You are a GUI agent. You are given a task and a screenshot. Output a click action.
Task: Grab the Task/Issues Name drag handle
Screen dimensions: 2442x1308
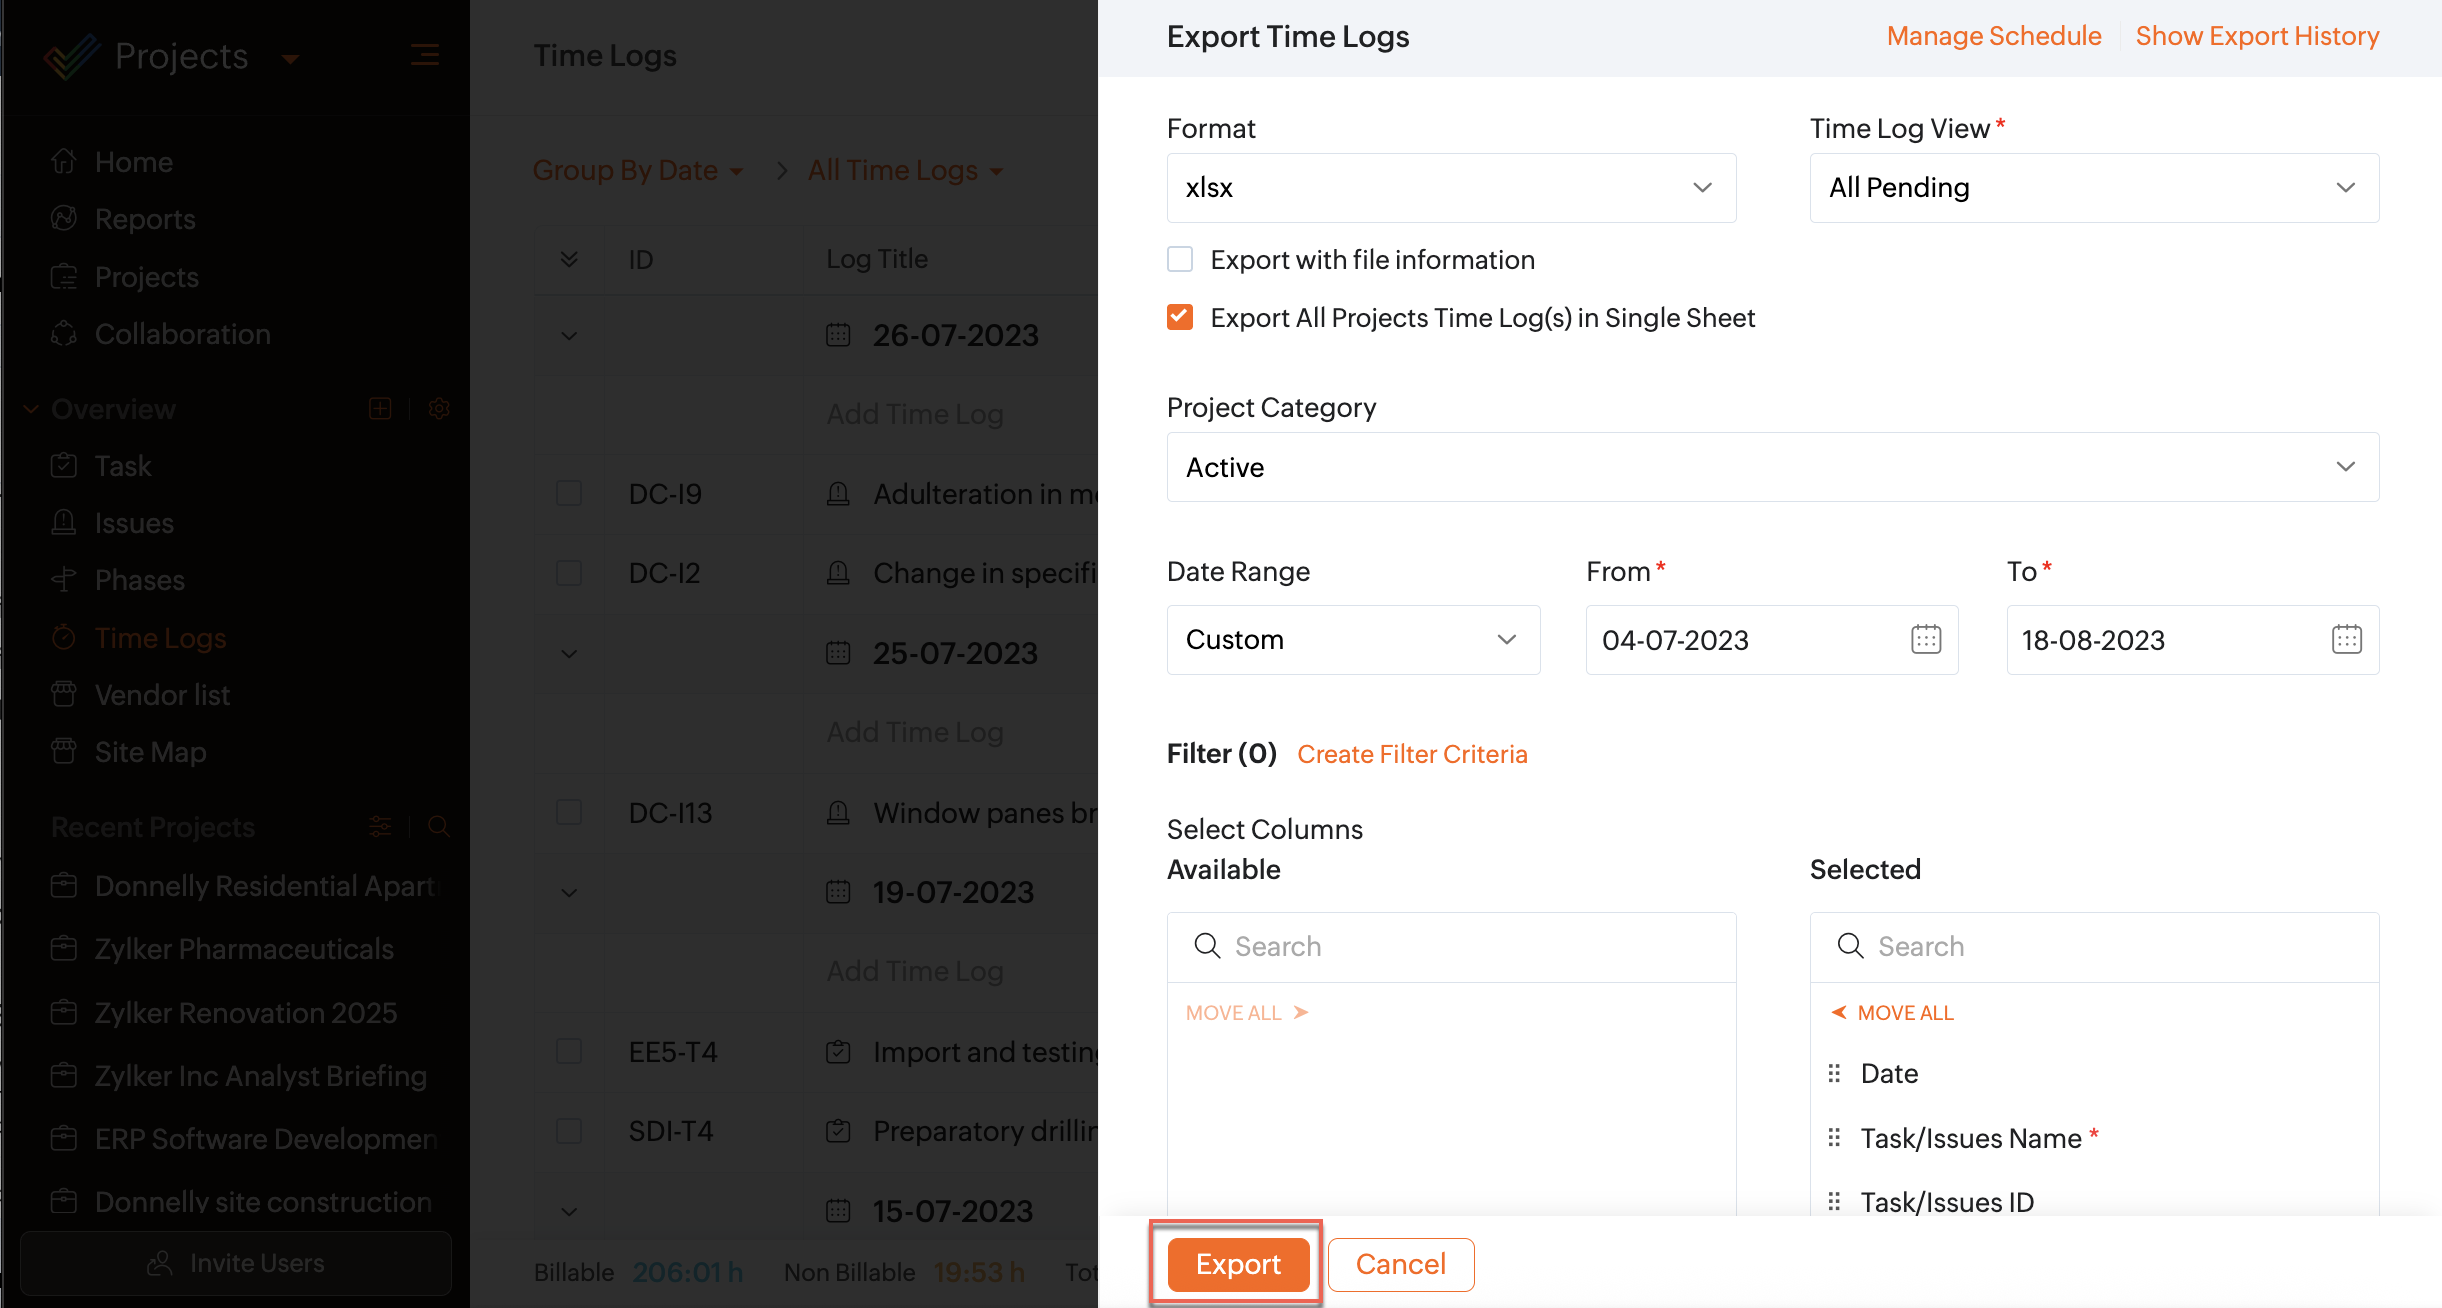tap(1834, 1138)
